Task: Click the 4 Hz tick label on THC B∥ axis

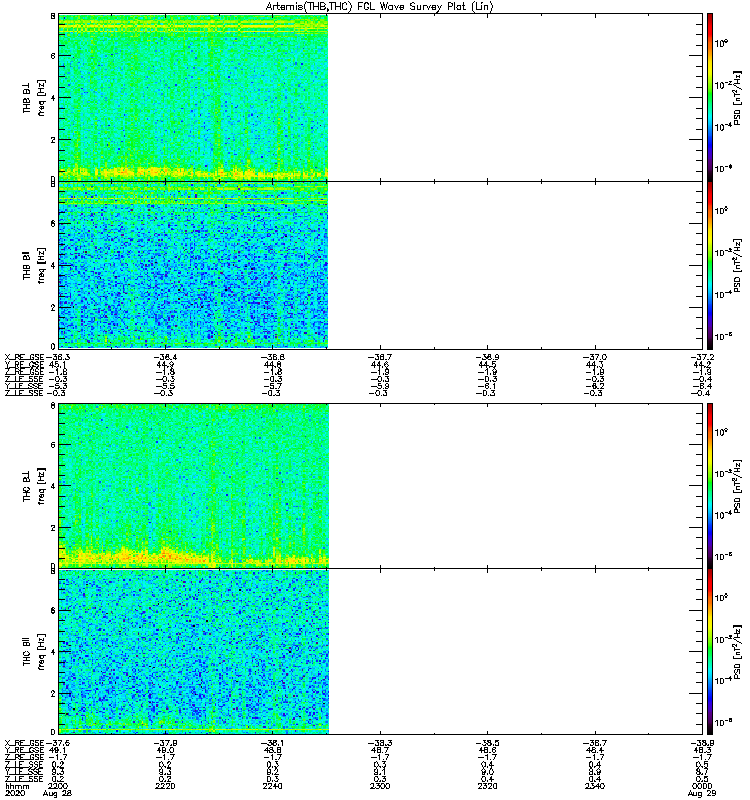Action: (53, 652)
